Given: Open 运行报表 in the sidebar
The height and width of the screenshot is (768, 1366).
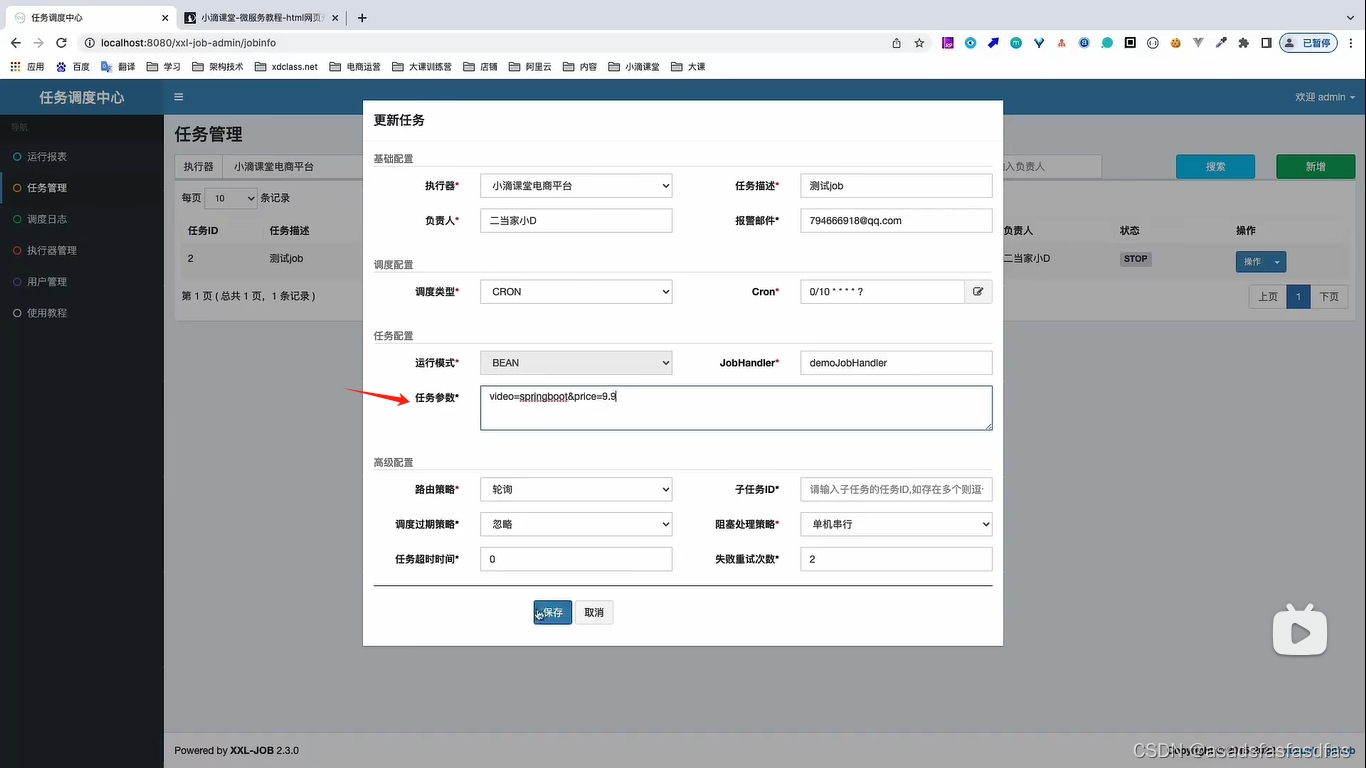Looking at the screenshot, I should 82,157.
